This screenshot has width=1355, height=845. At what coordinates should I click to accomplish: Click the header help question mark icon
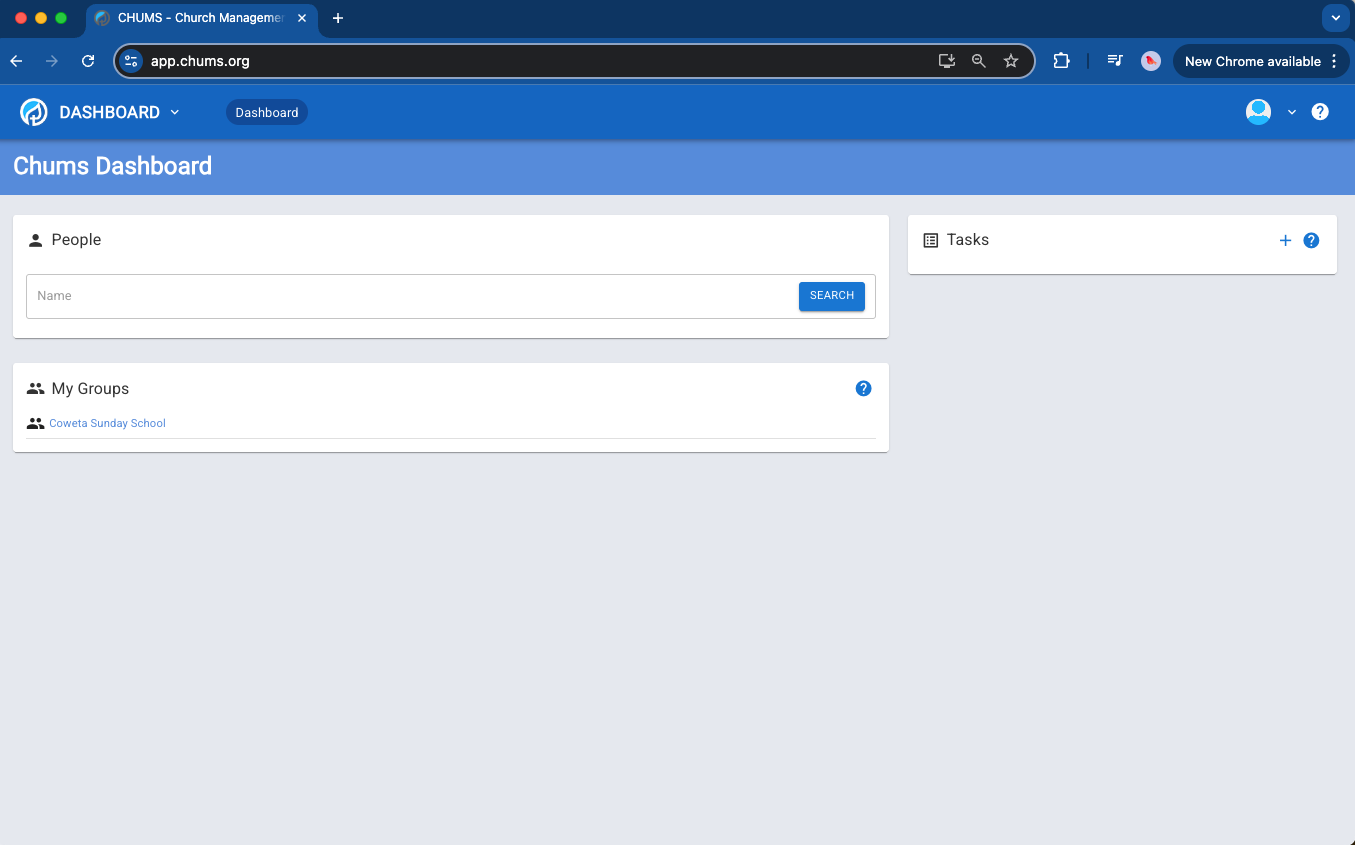coord(1320,112)
